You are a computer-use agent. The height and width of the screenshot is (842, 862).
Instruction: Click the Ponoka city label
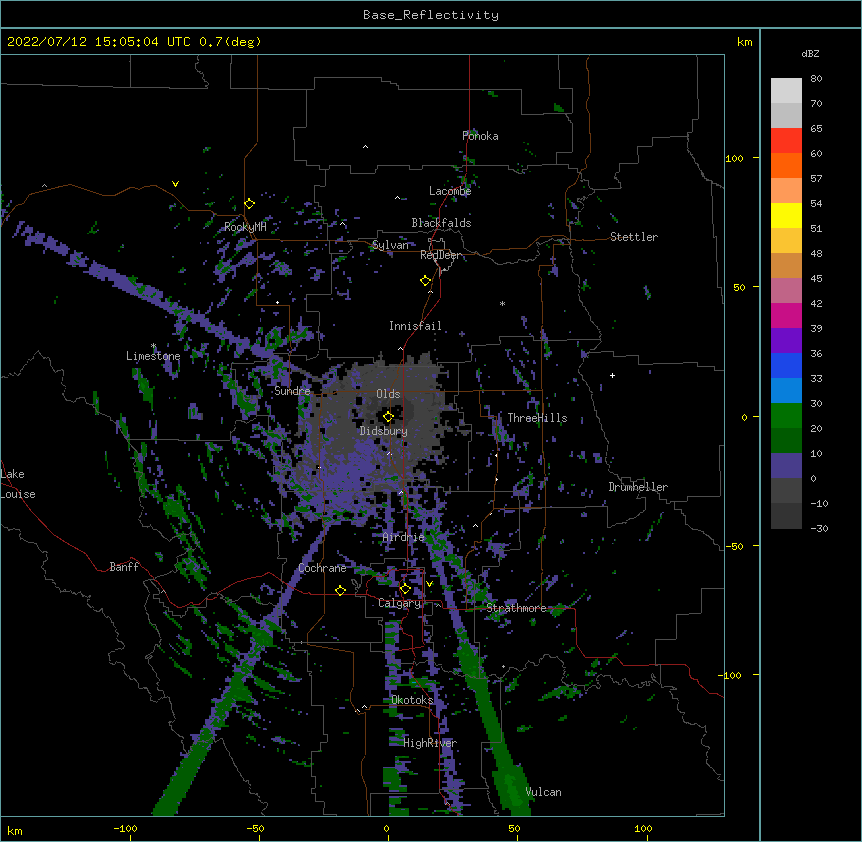(480, 136)
